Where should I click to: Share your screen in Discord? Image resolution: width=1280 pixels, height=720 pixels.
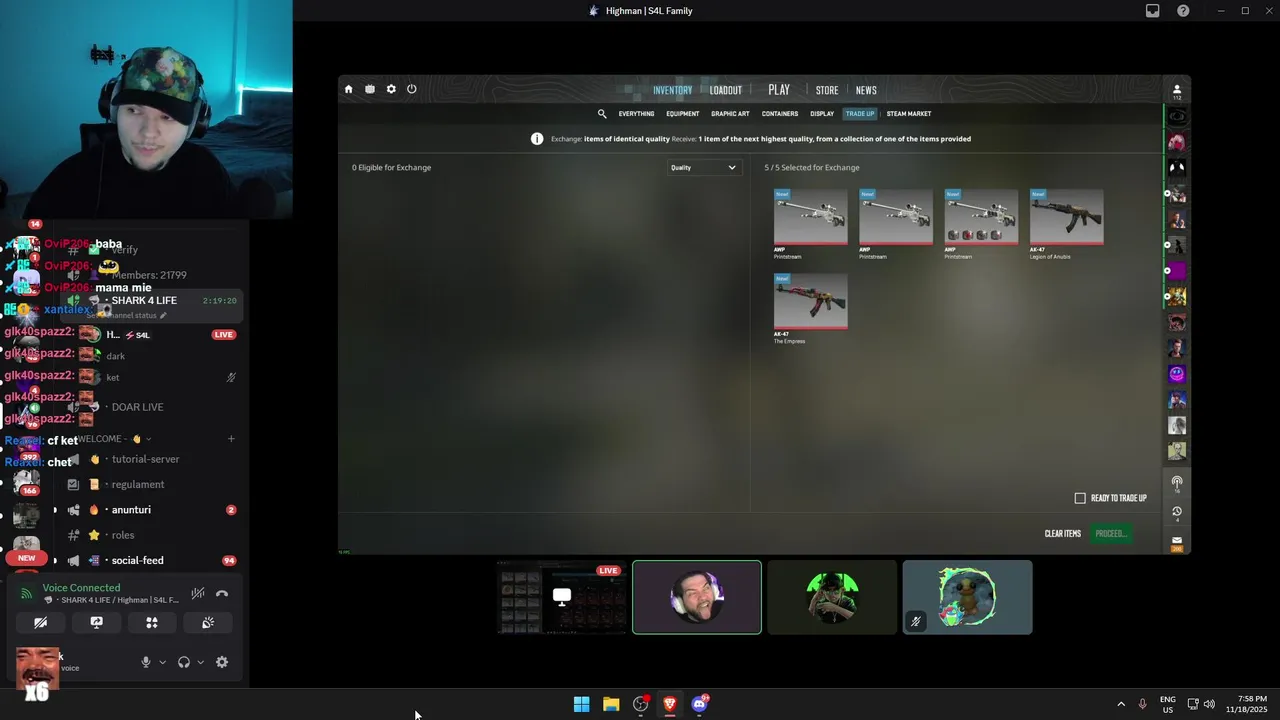point(96,622)
